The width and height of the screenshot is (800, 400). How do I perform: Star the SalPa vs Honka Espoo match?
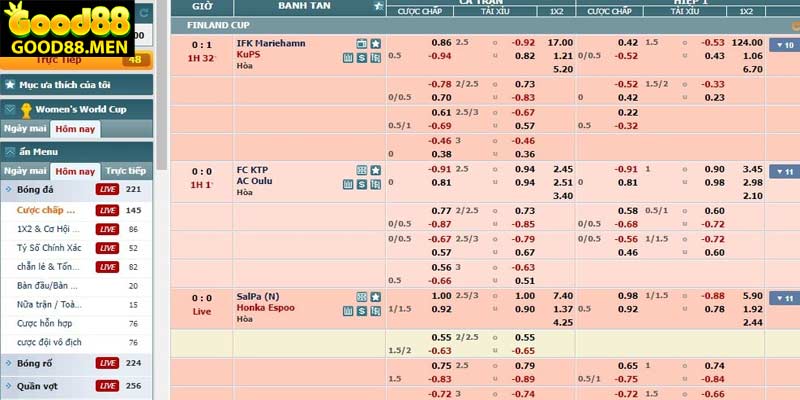pos(376,297)
